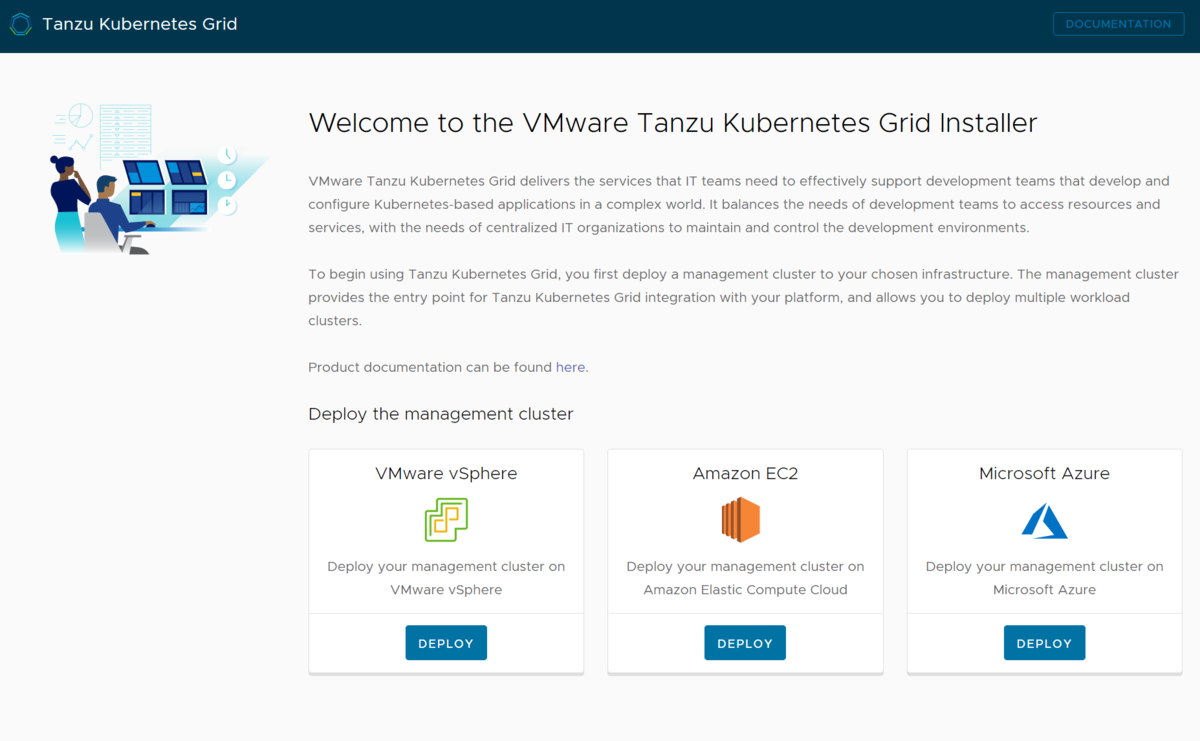Click the 'Microsoft Azure' card title
Image resolution: width=1200 pixels, height=741 pixels.
click(x=1044, y=473)
